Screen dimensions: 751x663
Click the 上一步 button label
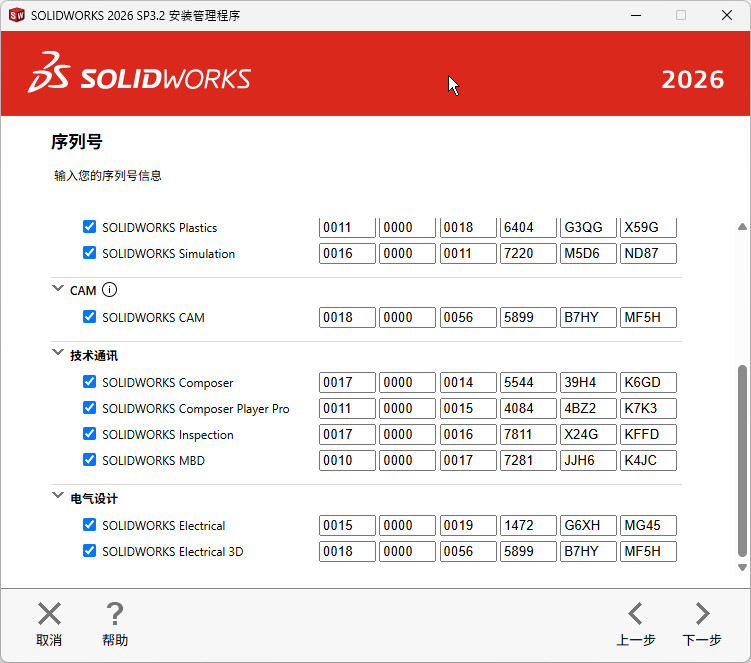(x=636, y=640)
